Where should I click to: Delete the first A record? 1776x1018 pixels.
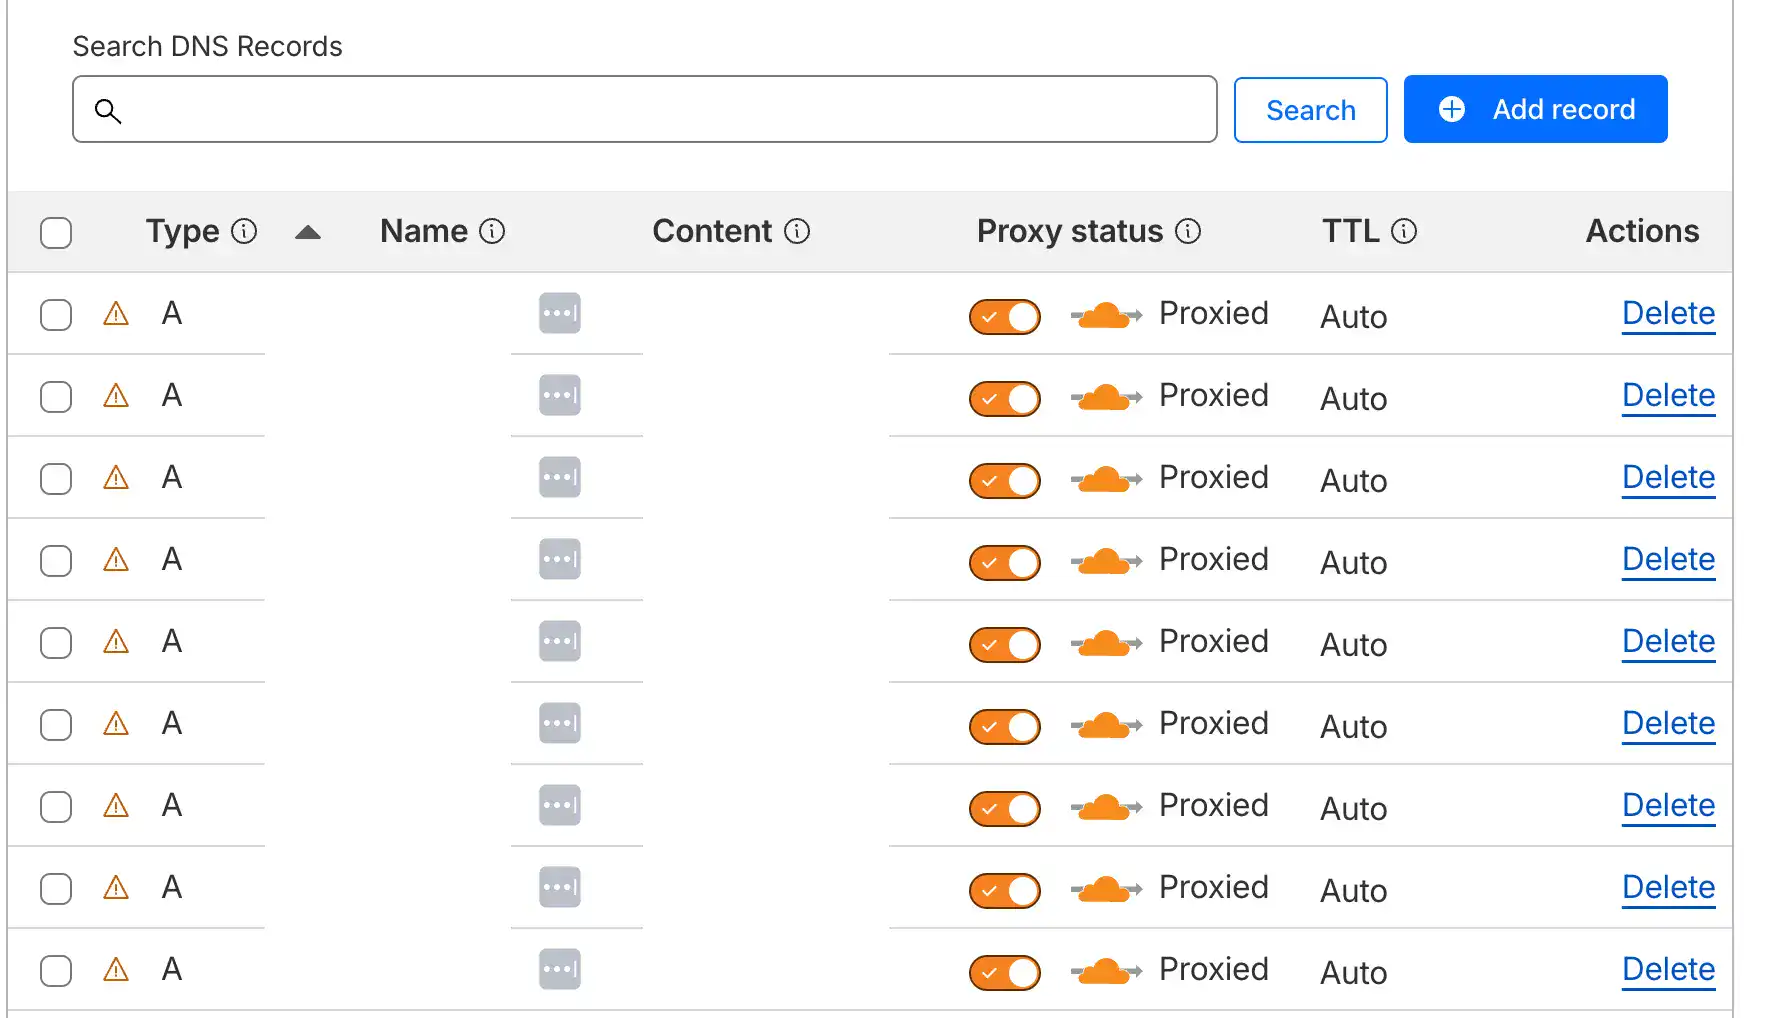[1669, 314]
